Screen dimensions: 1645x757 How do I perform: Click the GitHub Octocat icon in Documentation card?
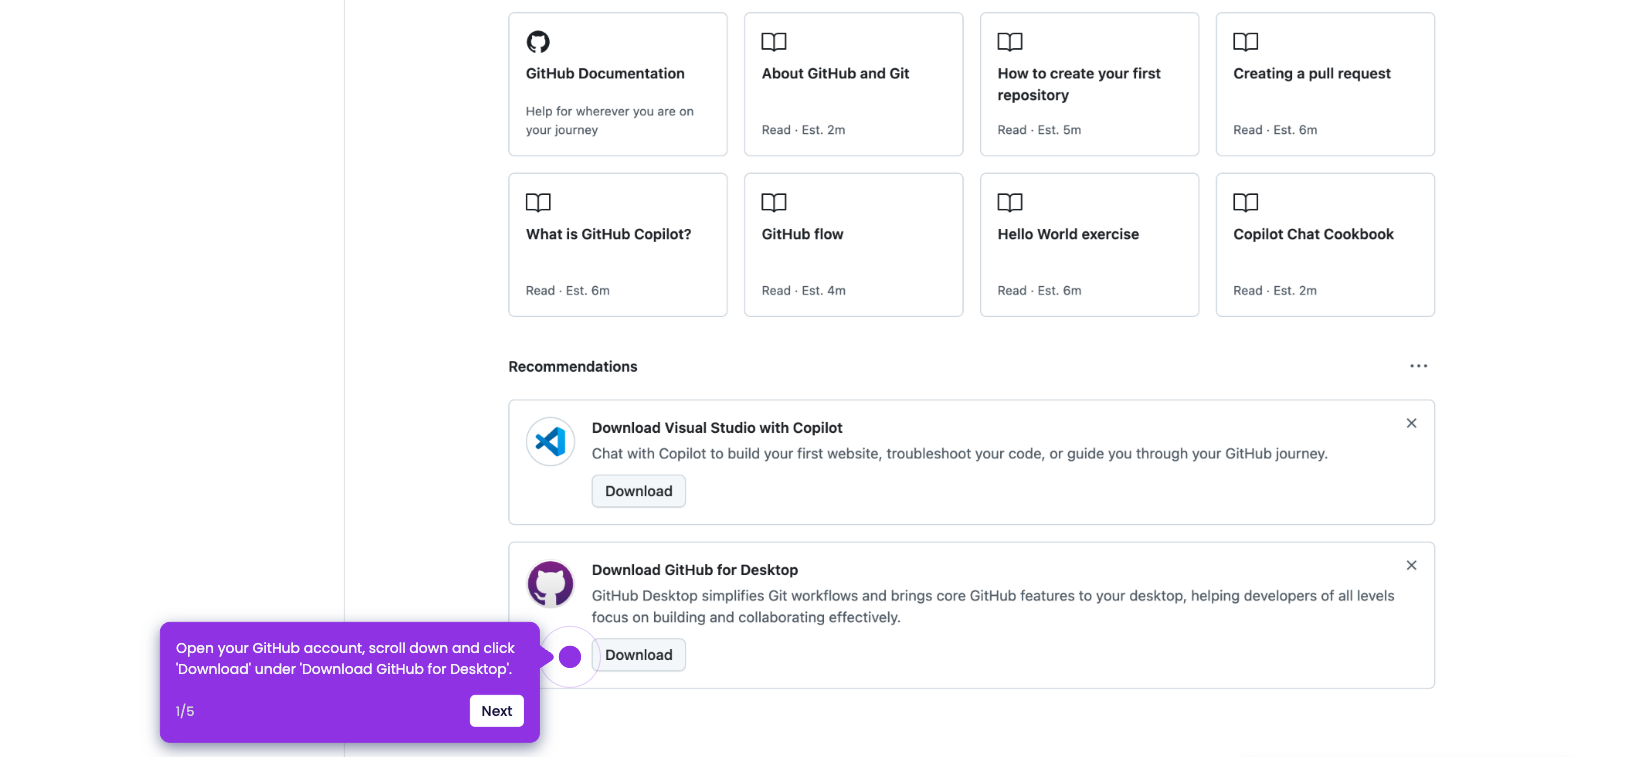tap(538, 42)
